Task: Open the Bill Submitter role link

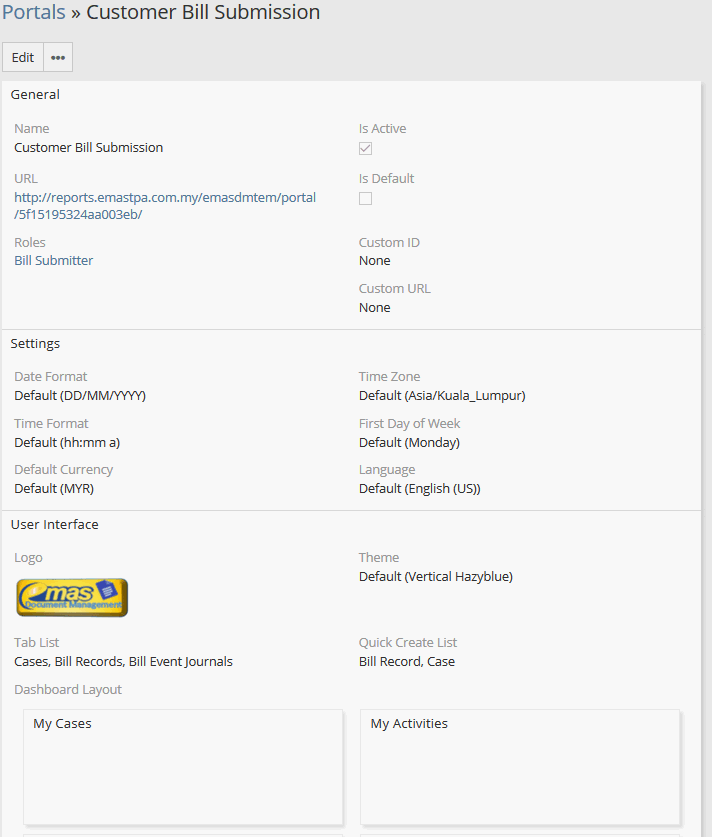Action: click(x=53, y=260)
